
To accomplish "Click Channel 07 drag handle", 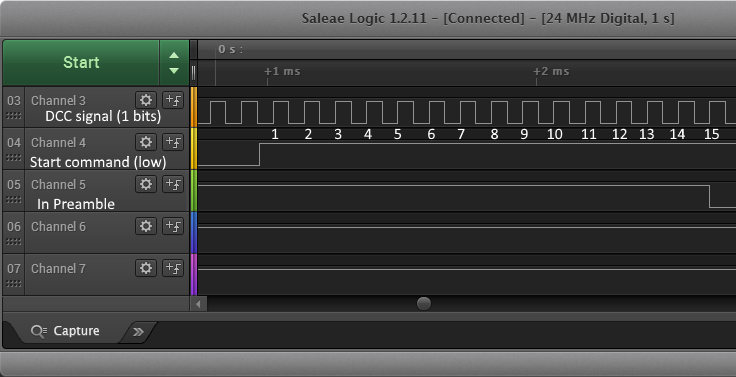I will [14, 284].
